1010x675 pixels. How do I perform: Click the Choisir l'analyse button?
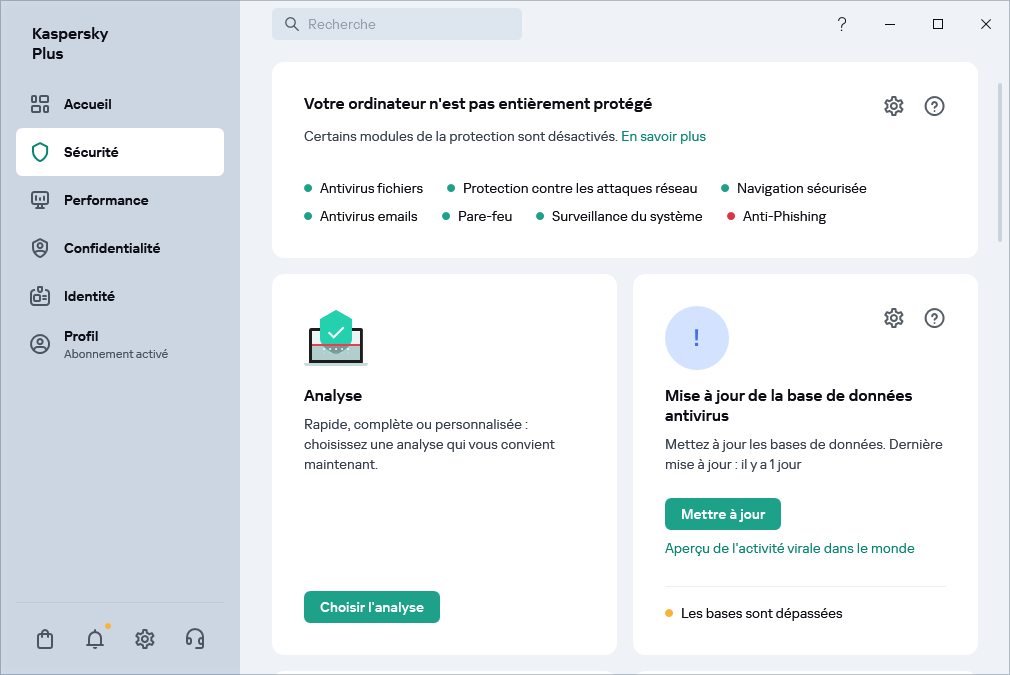click(x=371, y=606)
